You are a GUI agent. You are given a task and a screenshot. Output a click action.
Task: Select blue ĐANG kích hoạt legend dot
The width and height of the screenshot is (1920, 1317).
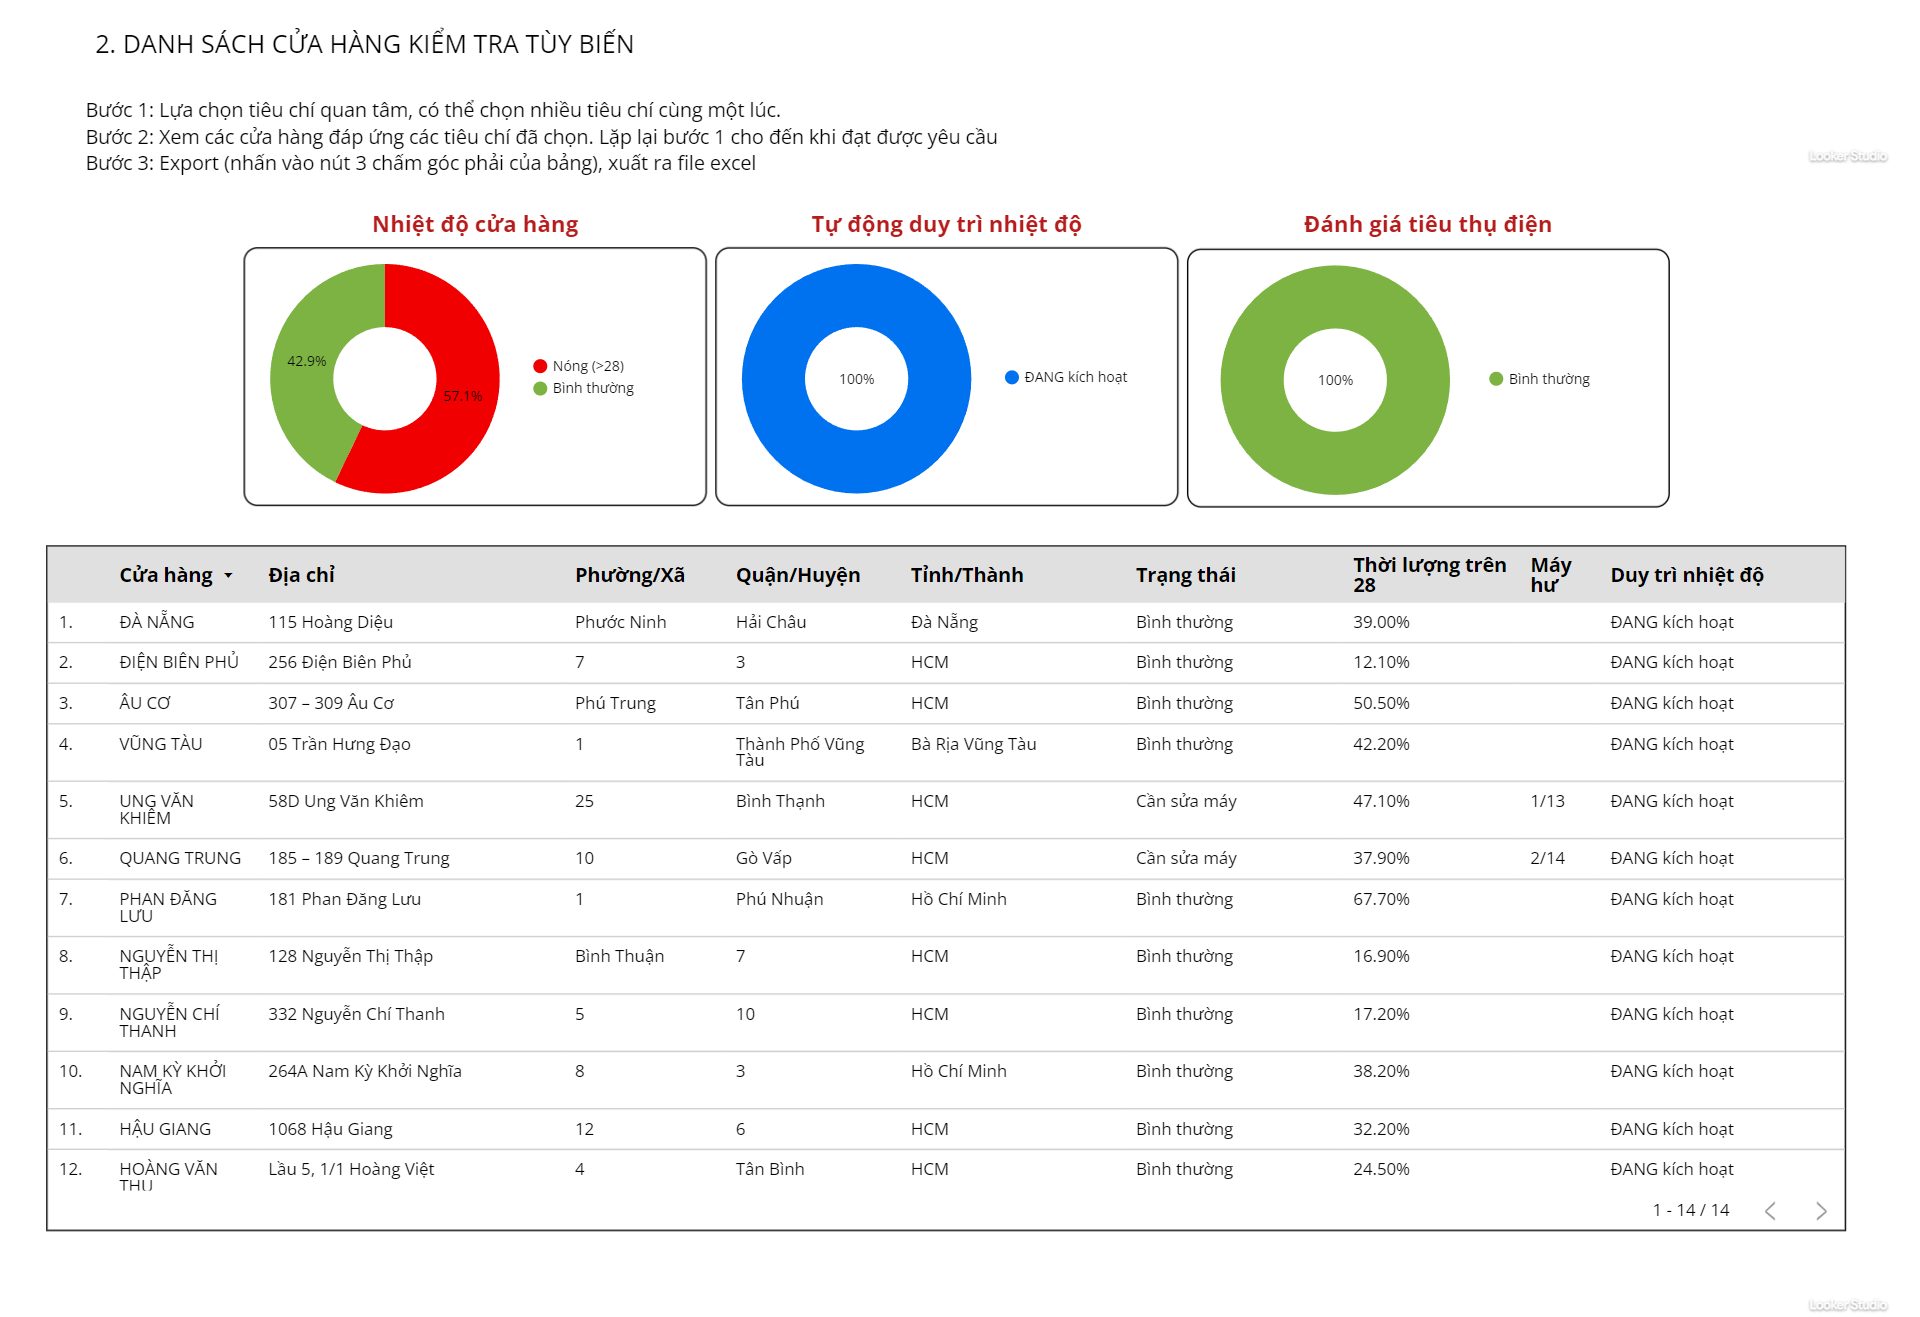(x=1012, y=377)
